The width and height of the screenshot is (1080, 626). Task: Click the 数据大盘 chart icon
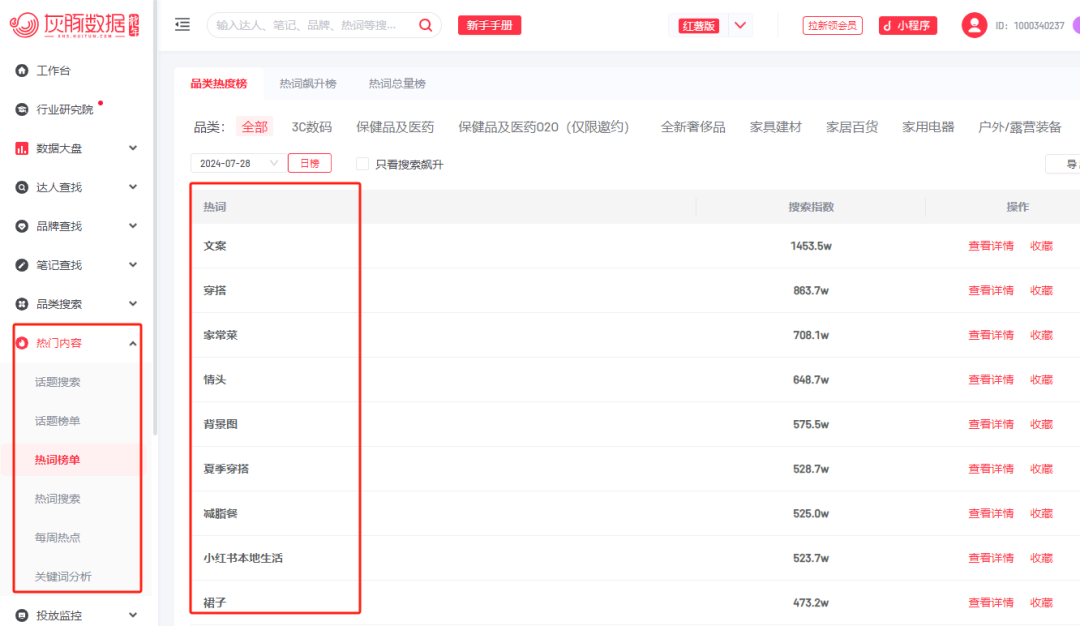point(21,148)
